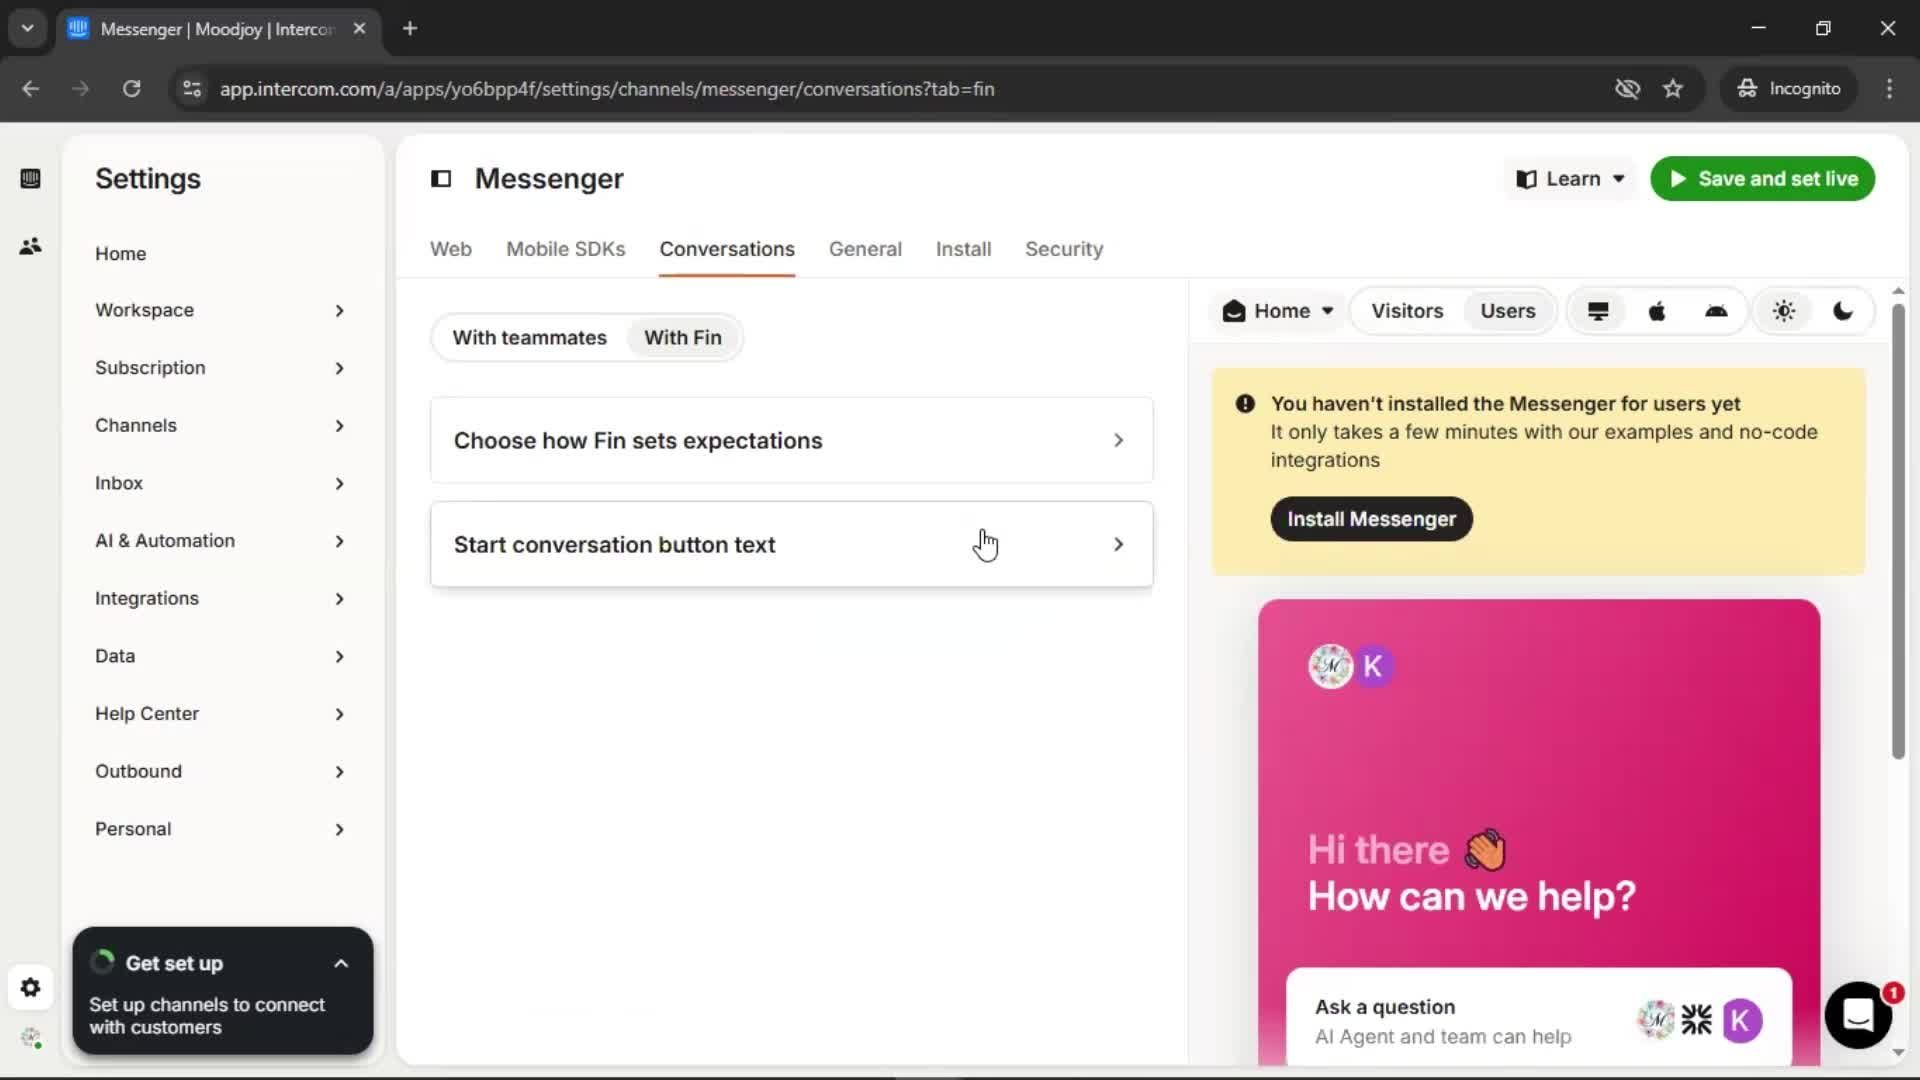Click the browser address bar URL
The height and width of the screenshot is (1080, 1920).
607,89
